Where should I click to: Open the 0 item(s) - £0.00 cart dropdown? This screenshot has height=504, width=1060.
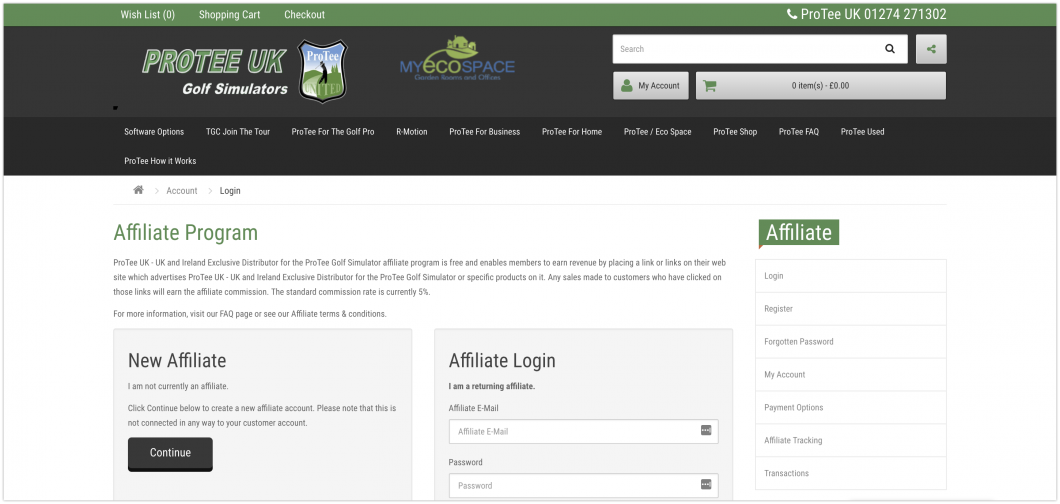[821, 86]
